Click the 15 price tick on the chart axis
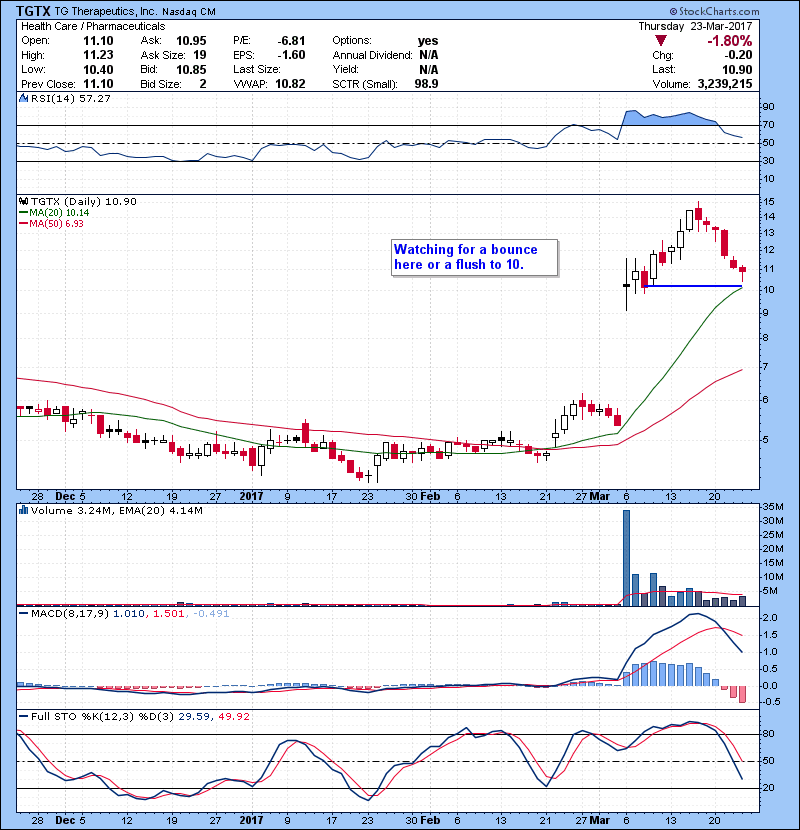 [x=768, y=202]
